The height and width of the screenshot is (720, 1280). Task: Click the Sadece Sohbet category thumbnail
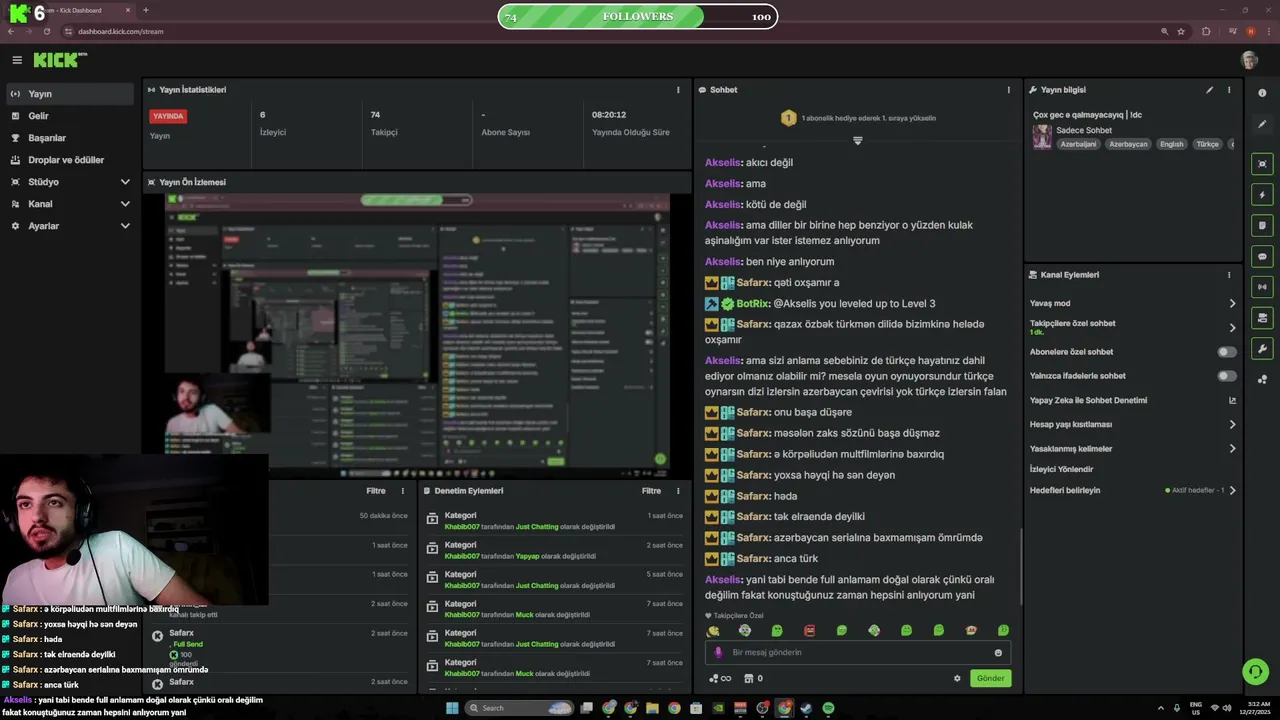pyautogui.click(x=1042, y=137)
